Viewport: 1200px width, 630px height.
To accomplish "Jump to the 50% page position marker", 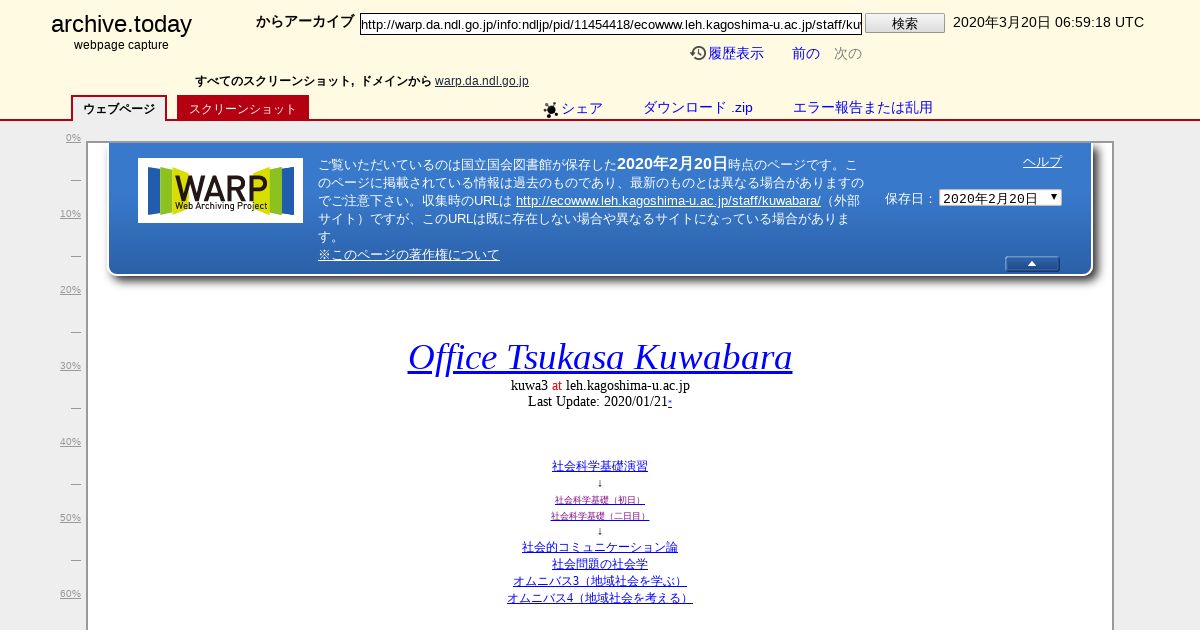I will point(70,518).
